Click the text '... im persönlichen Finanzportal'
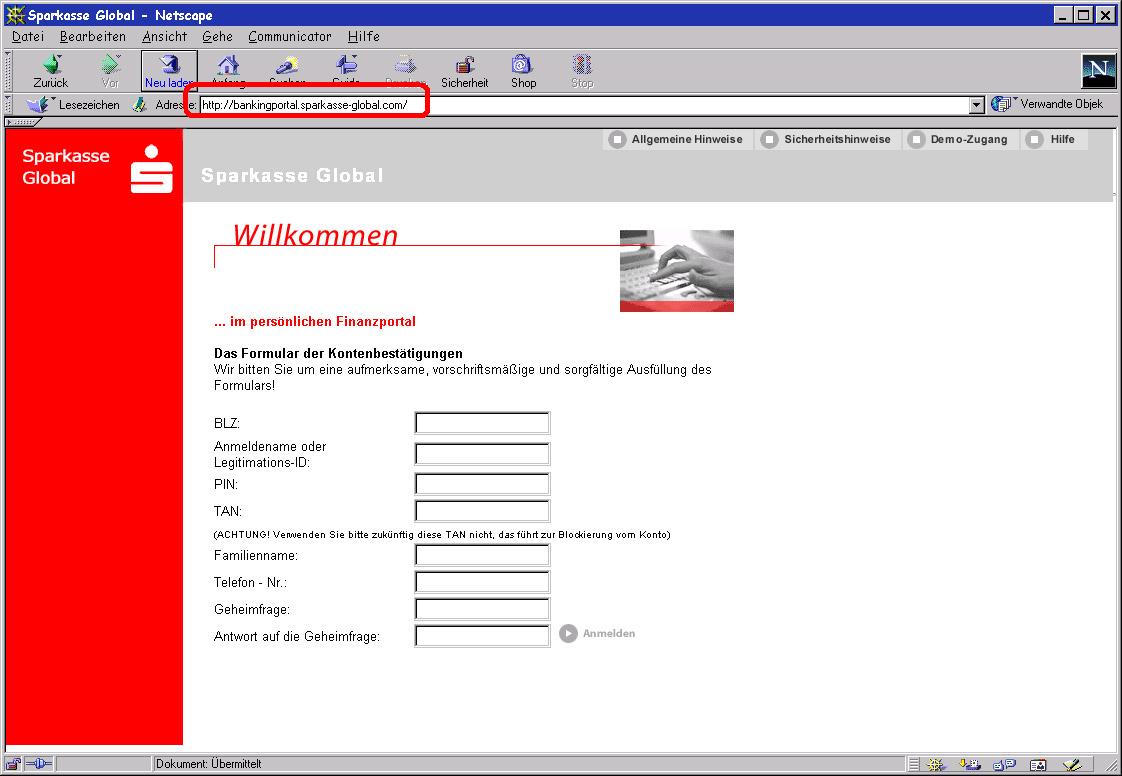1122x776 pixels. [x=315, y=321]
